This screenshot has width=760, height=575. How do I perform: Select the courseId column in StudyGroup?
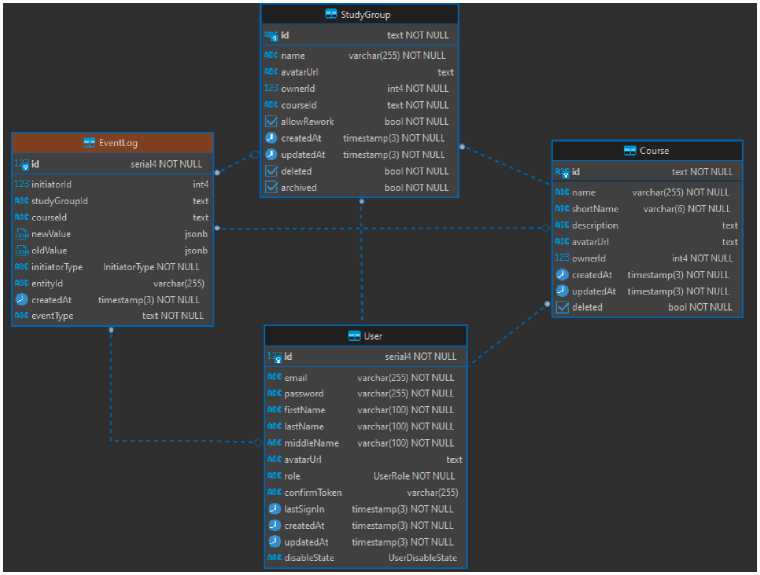coord(298,105)
